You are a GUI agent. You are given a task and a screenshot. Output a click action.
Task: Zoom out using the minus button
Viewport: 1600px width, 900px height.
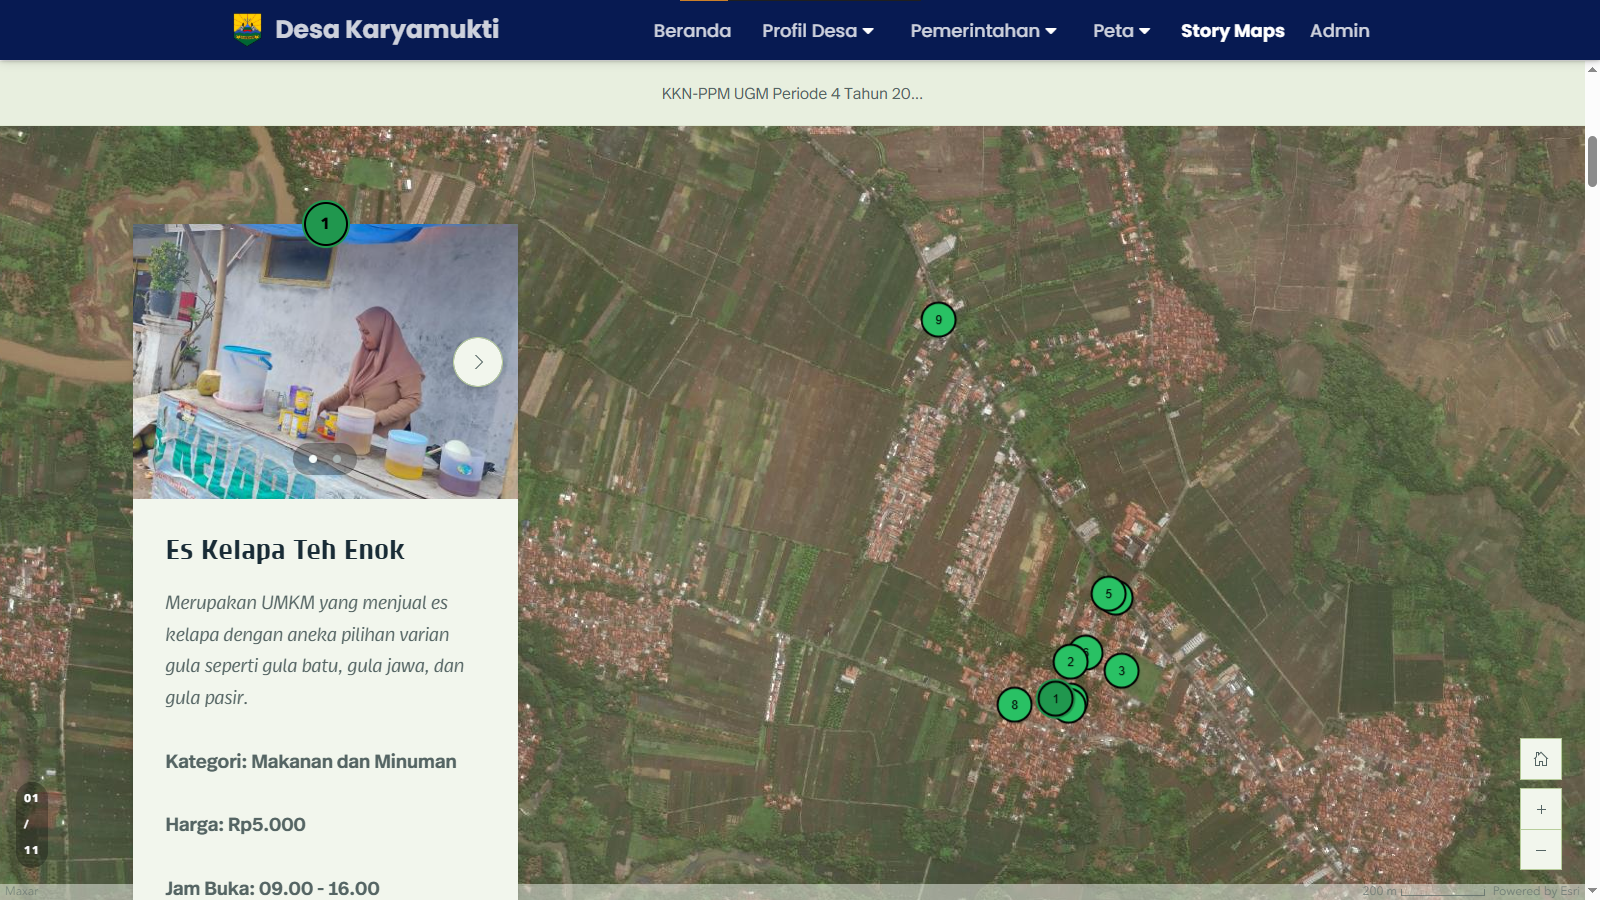coord(1540,850)
